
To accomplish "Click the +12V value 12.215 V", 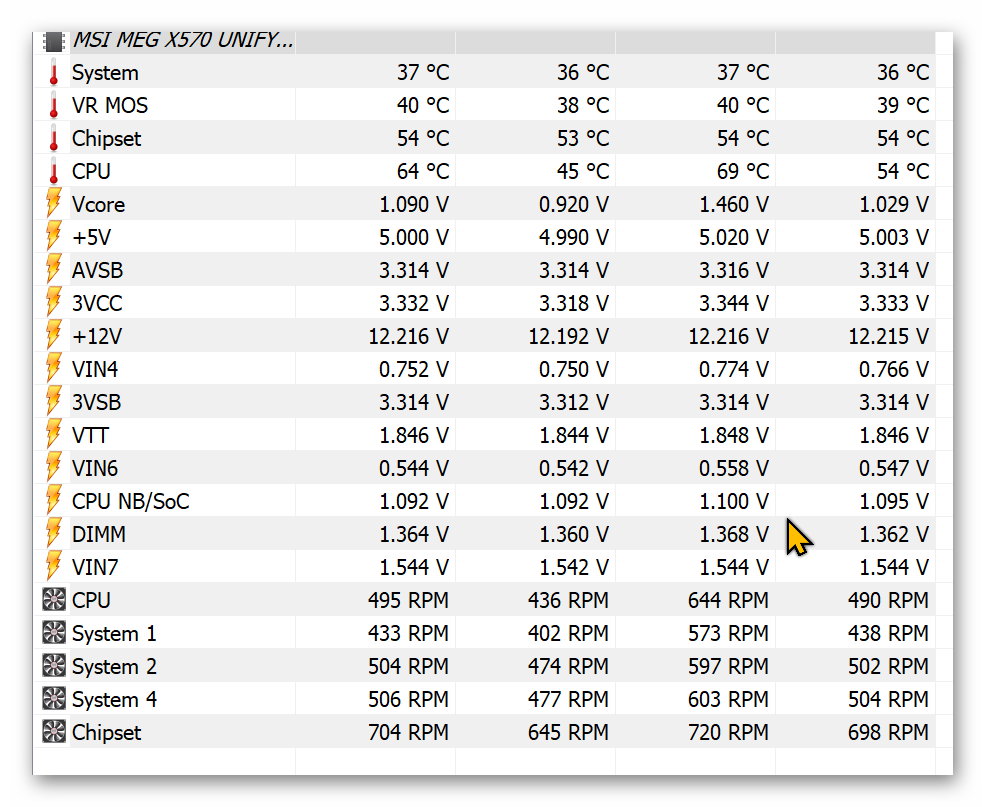I will click(889, 336).
